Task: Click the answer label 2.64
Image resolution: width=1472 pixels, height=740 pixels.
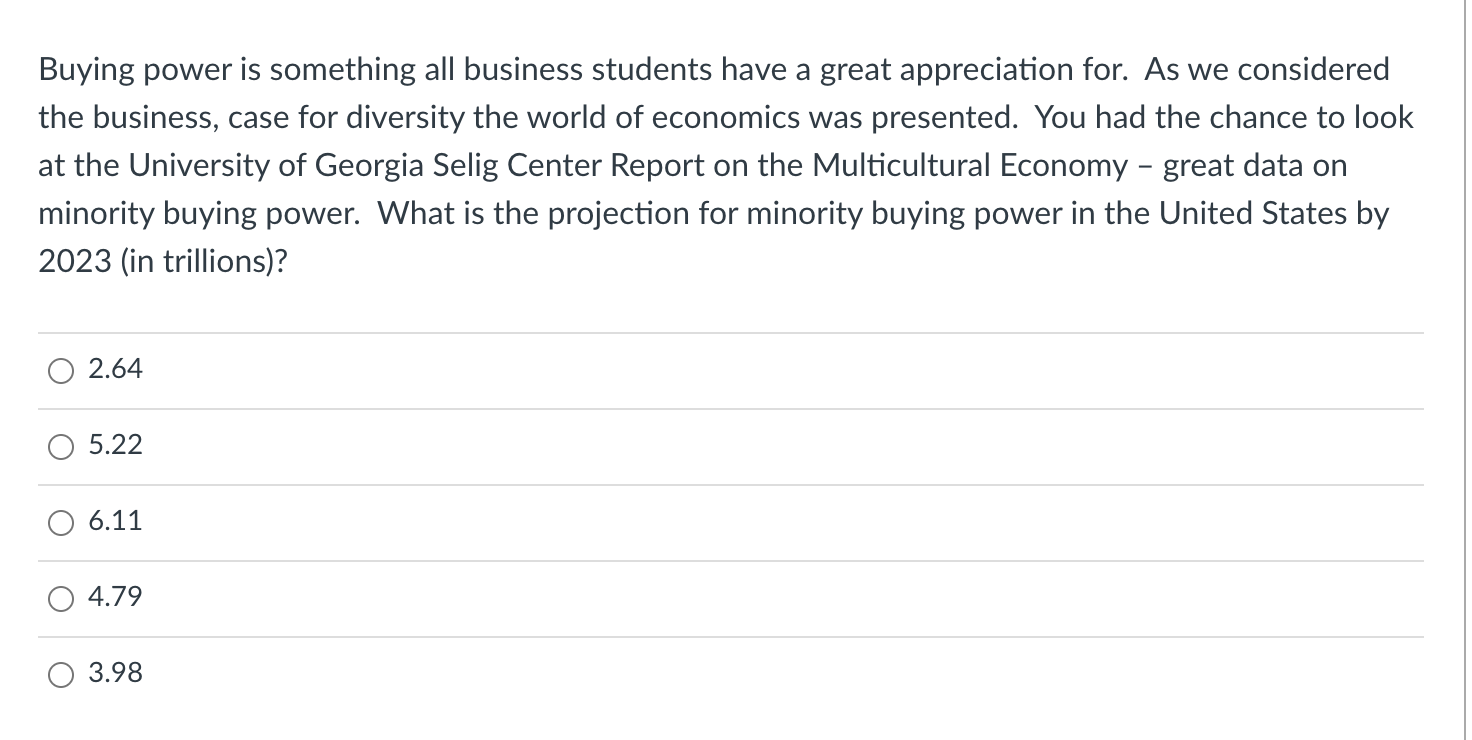Action: 114,369
